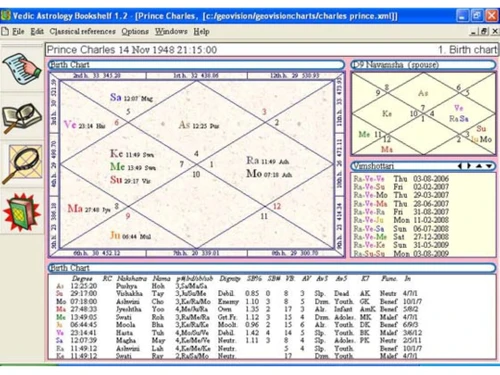
Task: Click As 12:25 in the birth chart
Action: coord(199,125)
